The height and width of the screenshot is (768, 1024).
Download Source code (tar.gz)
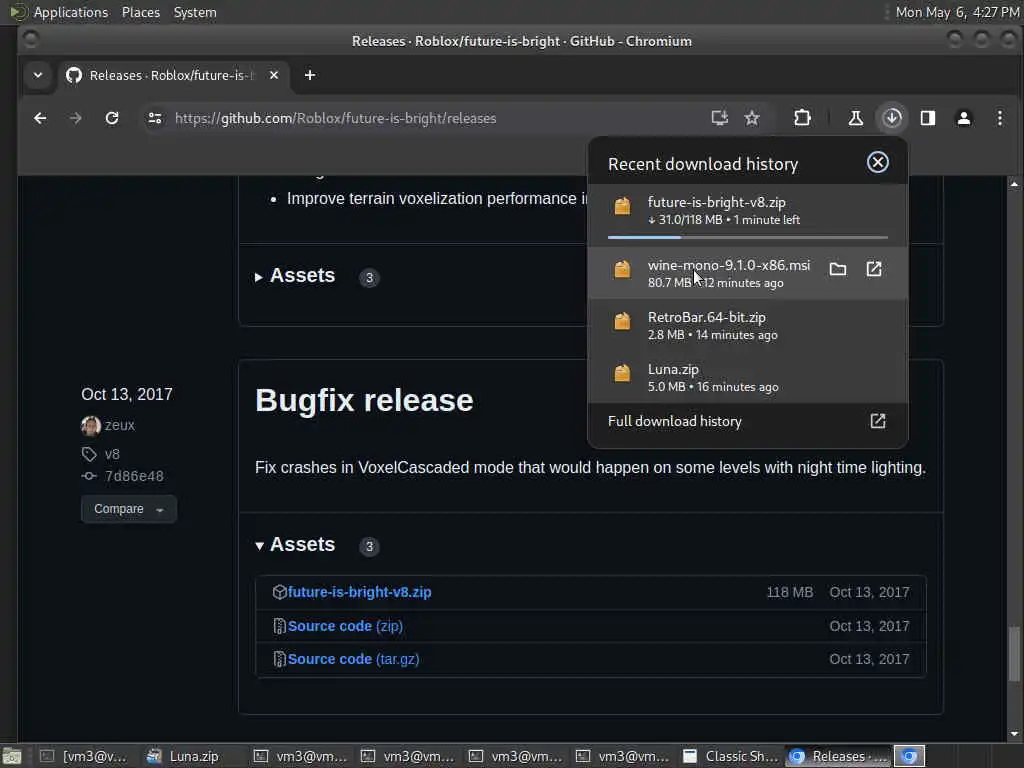[353, 660]
